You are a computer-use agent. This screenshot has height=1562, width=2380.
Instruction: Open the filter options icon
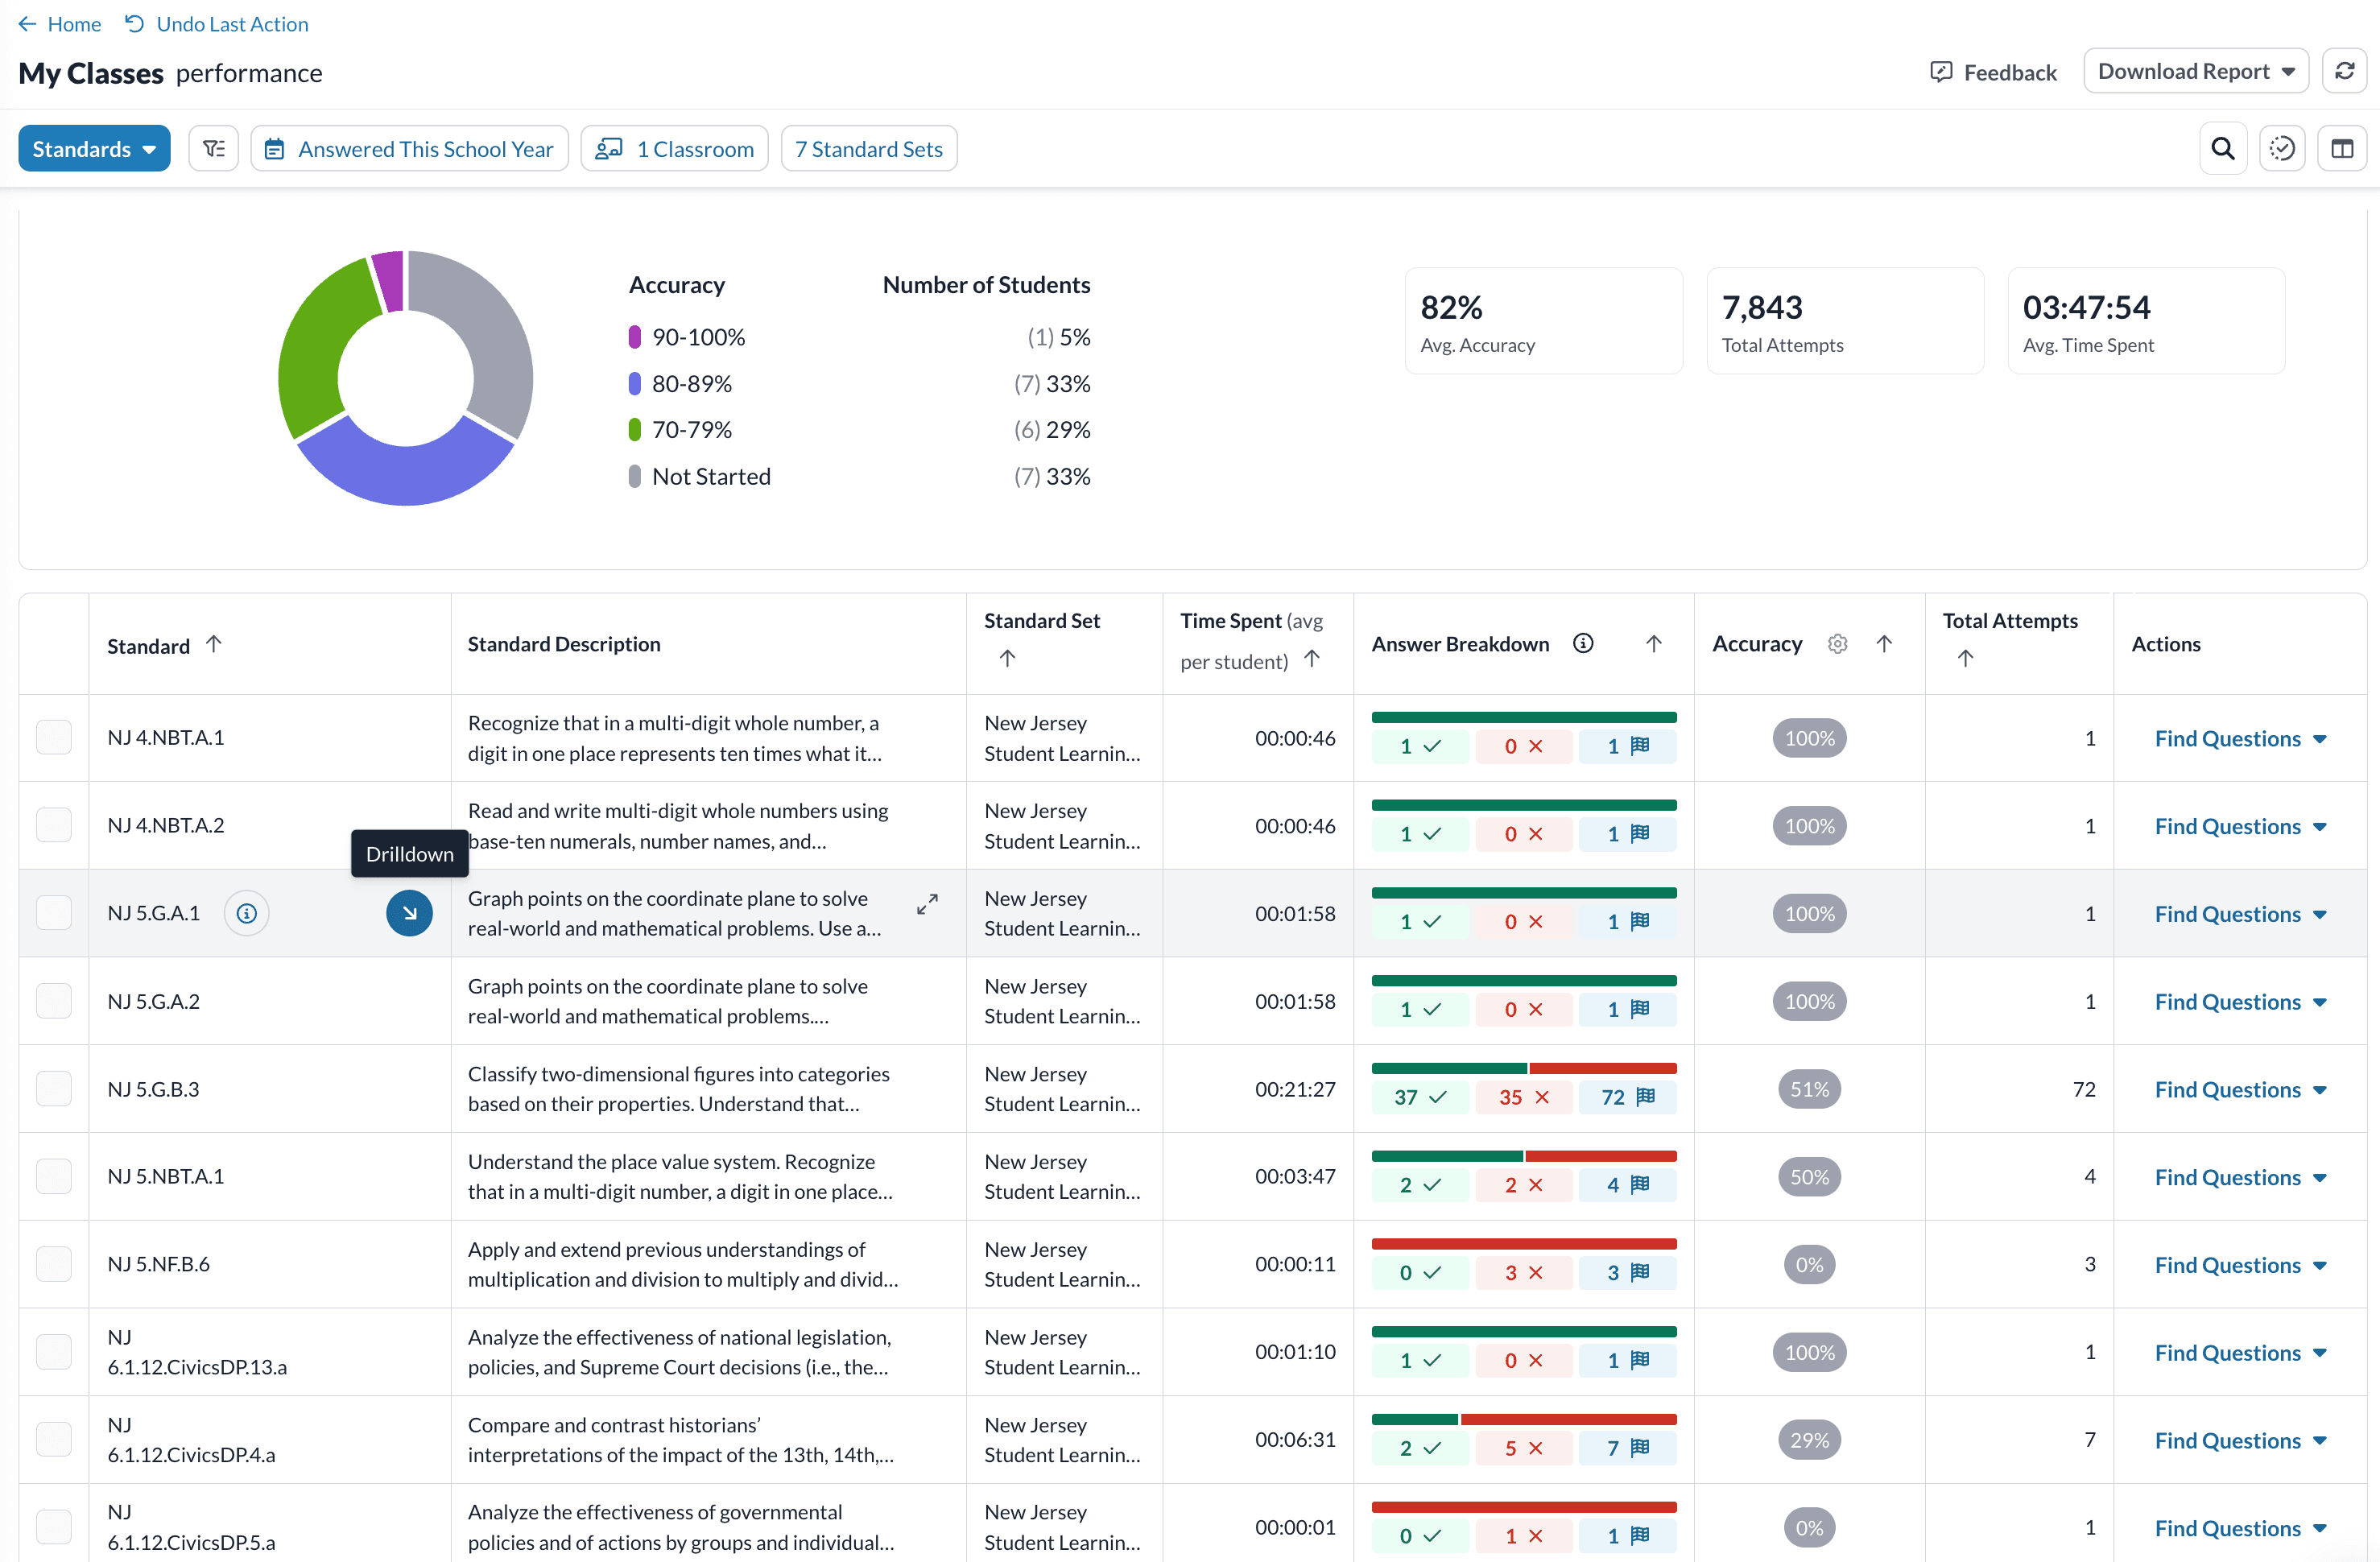point(213,149)
